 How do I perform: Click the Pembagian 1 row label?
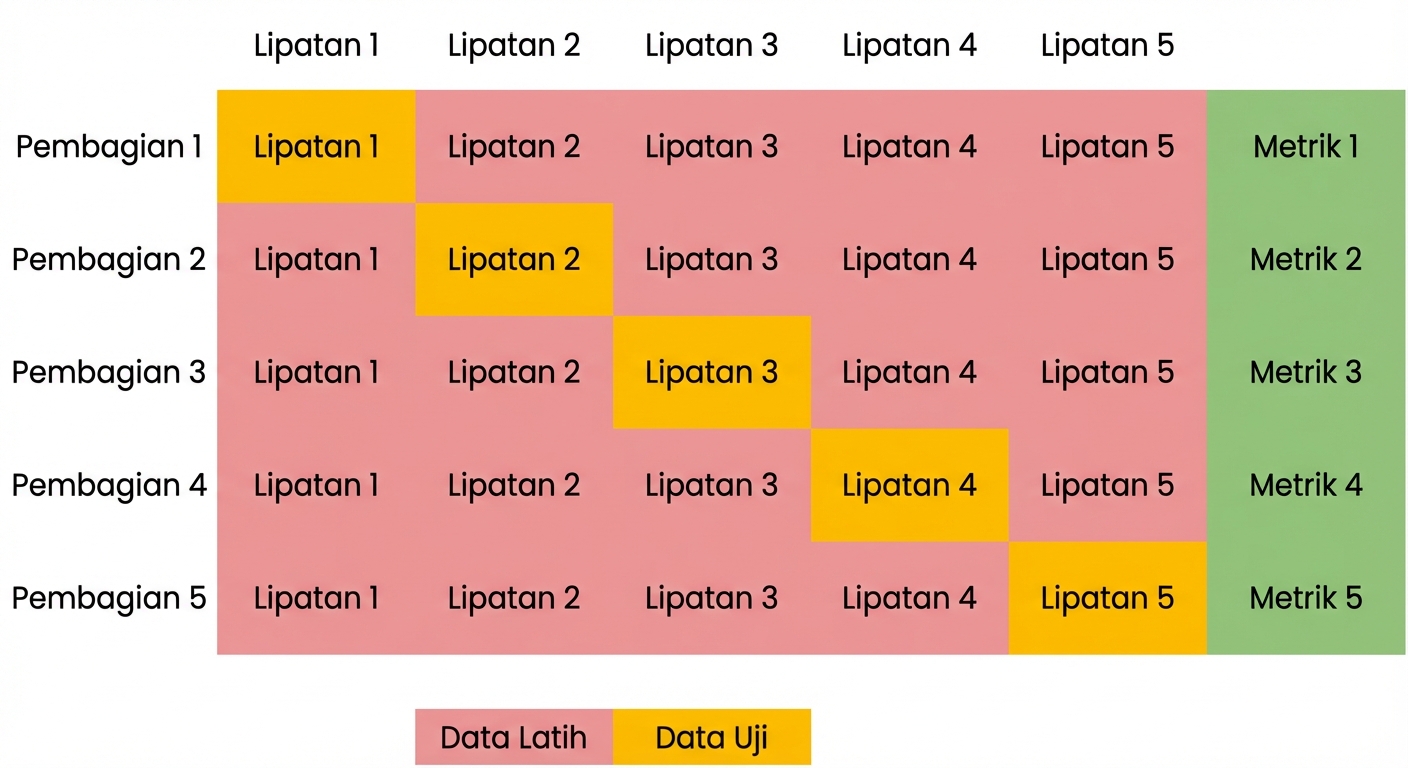[x=109, y=147]
